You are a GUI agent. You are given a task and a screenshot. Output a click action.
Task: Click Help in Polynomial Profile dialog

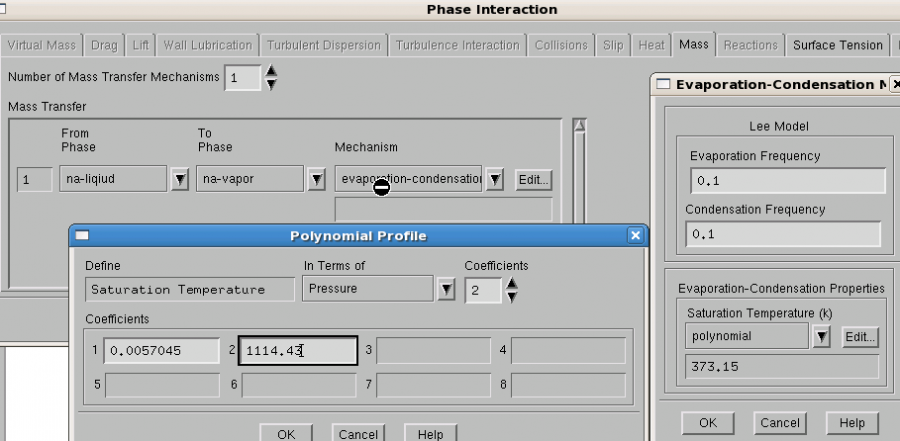[430, 434]
